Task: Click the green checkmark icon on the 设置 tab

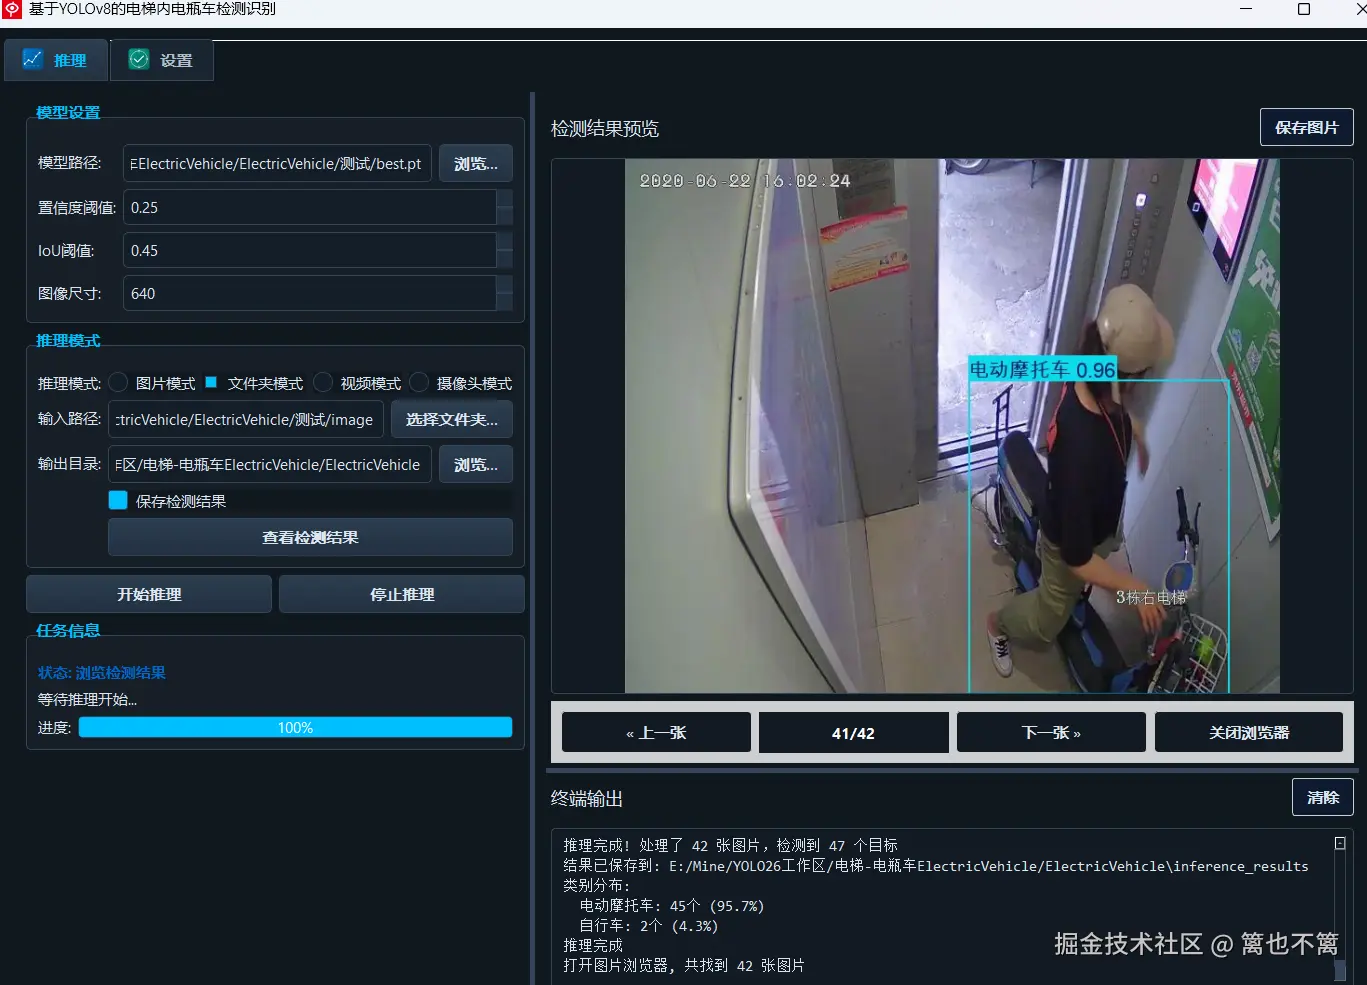Action: (x=137, y=59)
